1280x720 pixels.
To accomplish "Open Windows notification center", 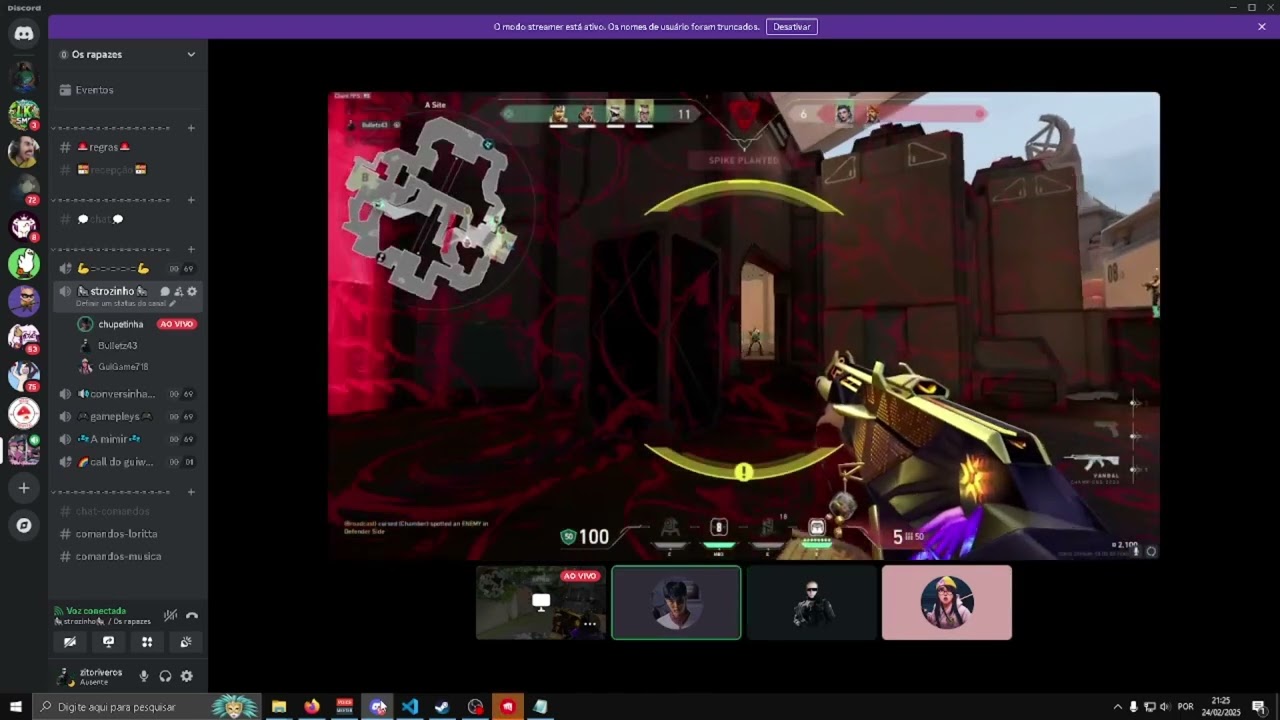I will (1258, 707).
